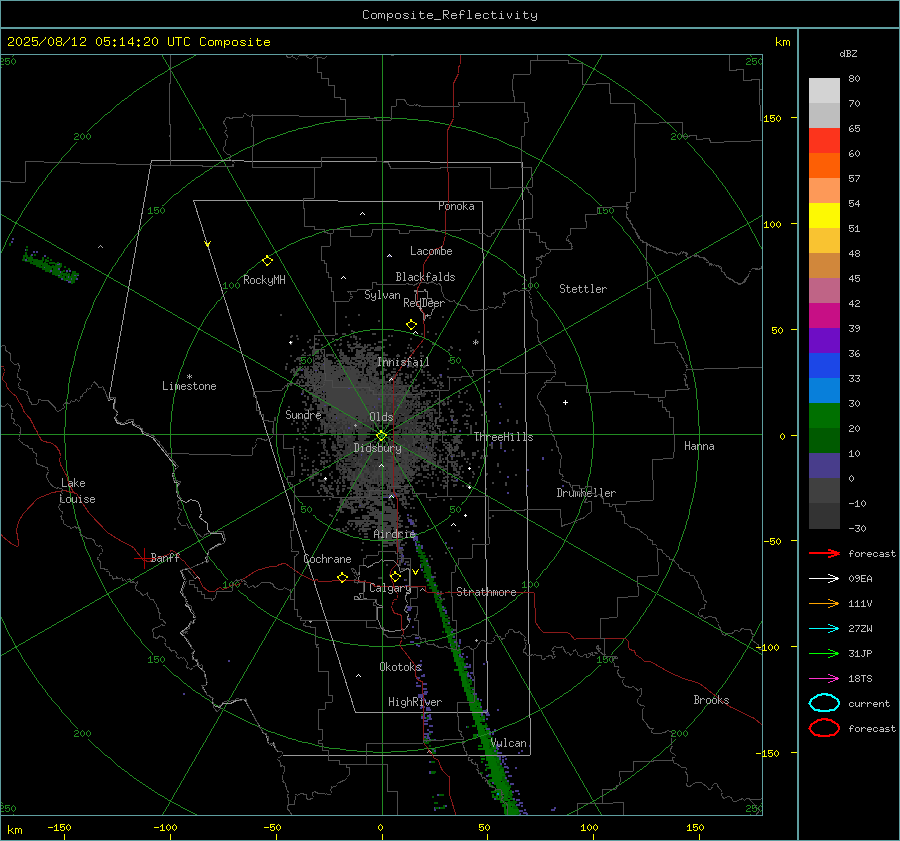
Task: Click the 09EA legend label
Action: tap(860, 579)
